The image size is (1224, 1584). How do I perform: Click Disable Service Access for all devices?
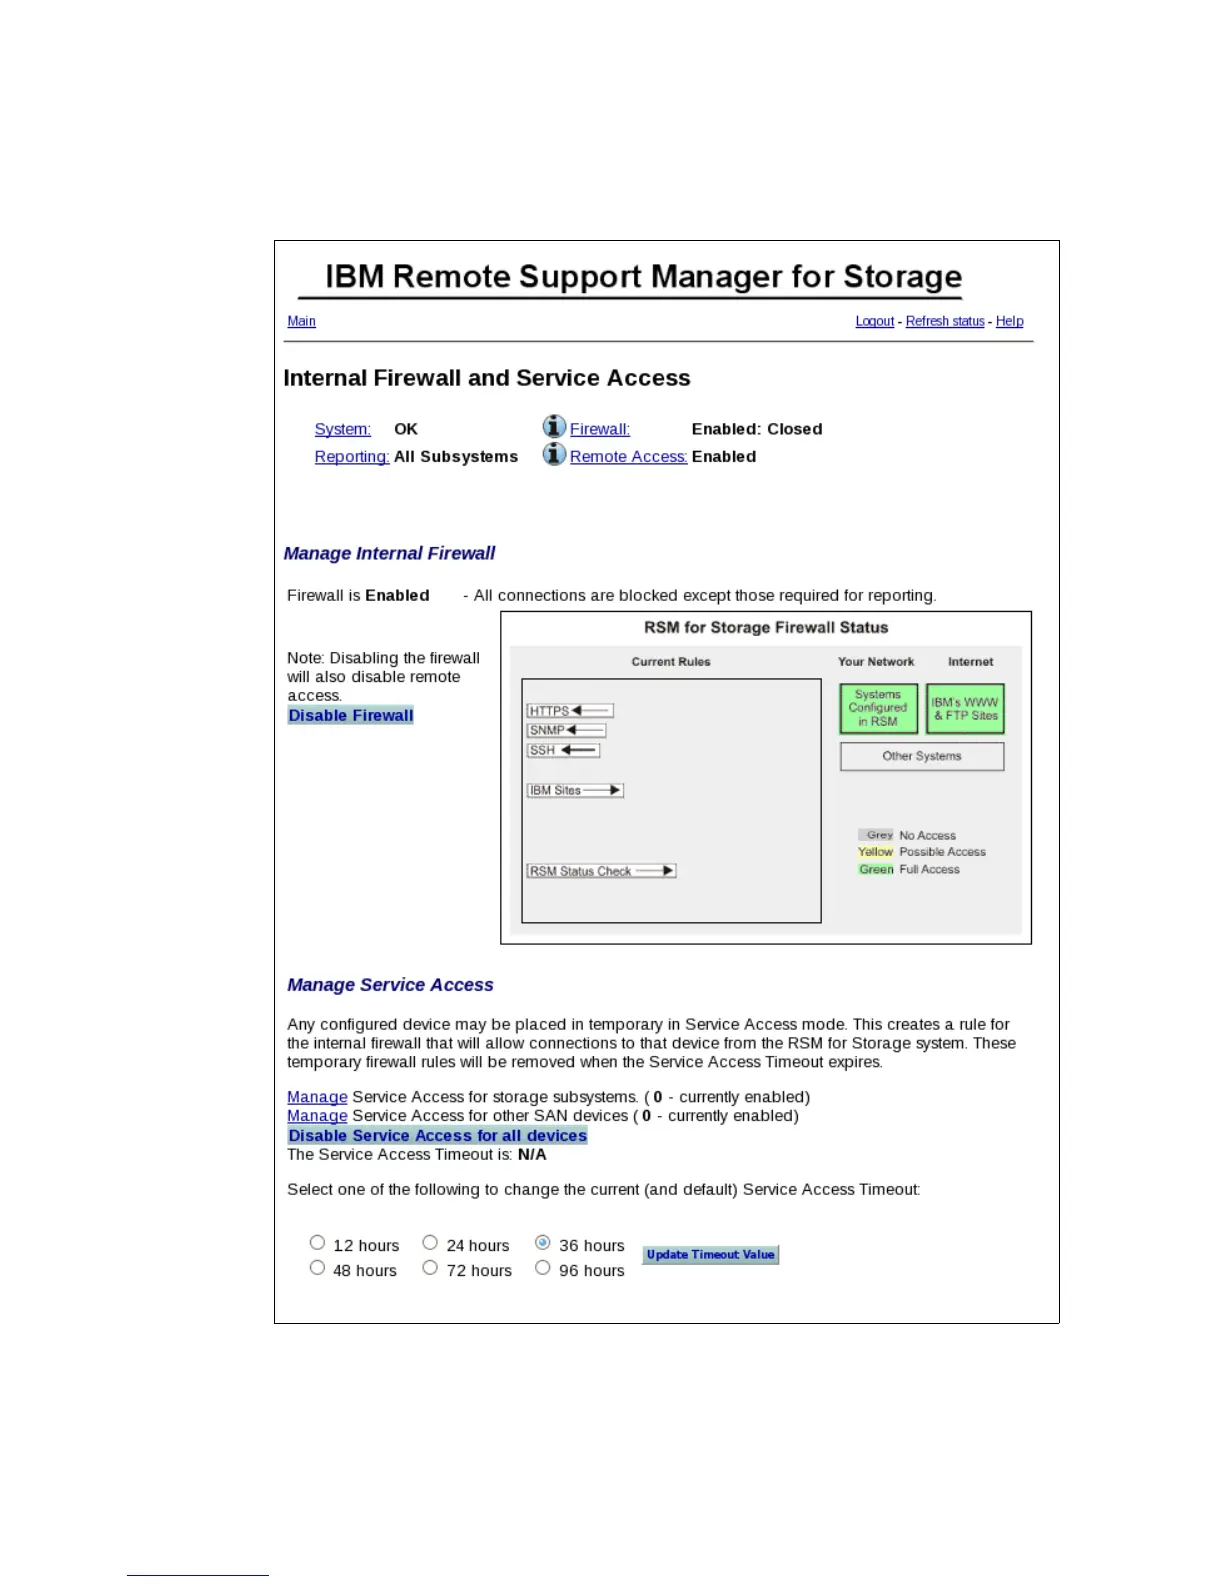(x=437, y=1136)
